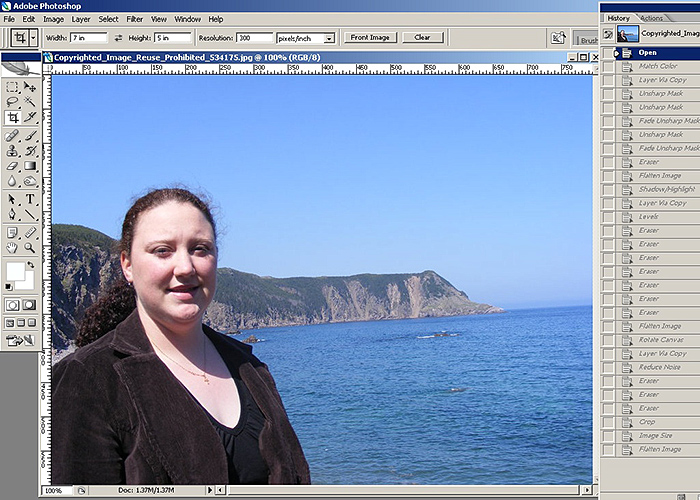The image size is (700, 500).
Task: Select the history snapshot thumbnail
Action: point(628,34)
